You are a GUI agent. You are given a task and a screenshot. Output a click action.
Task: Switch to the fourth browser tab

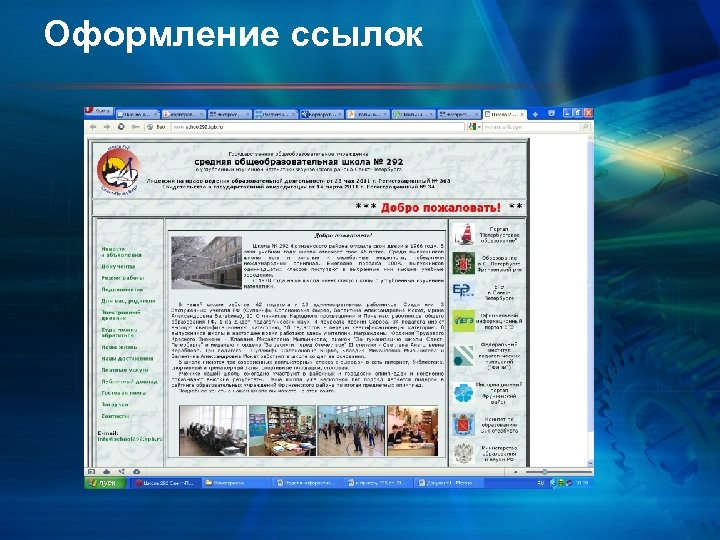[x=275, y=114]
